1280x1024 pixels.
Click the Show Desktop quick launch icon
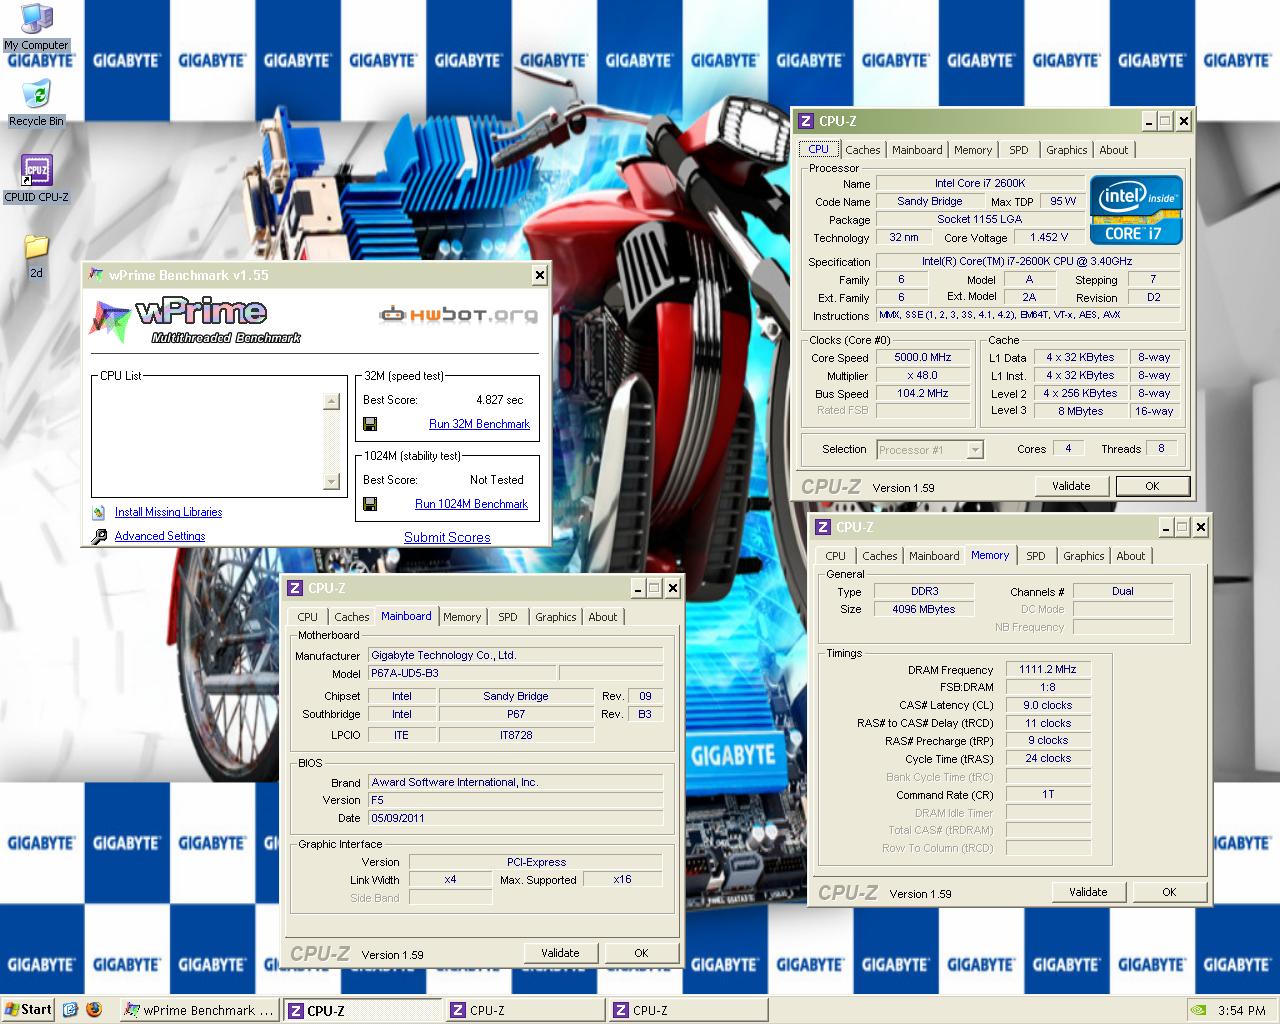tap(70, 1010)
